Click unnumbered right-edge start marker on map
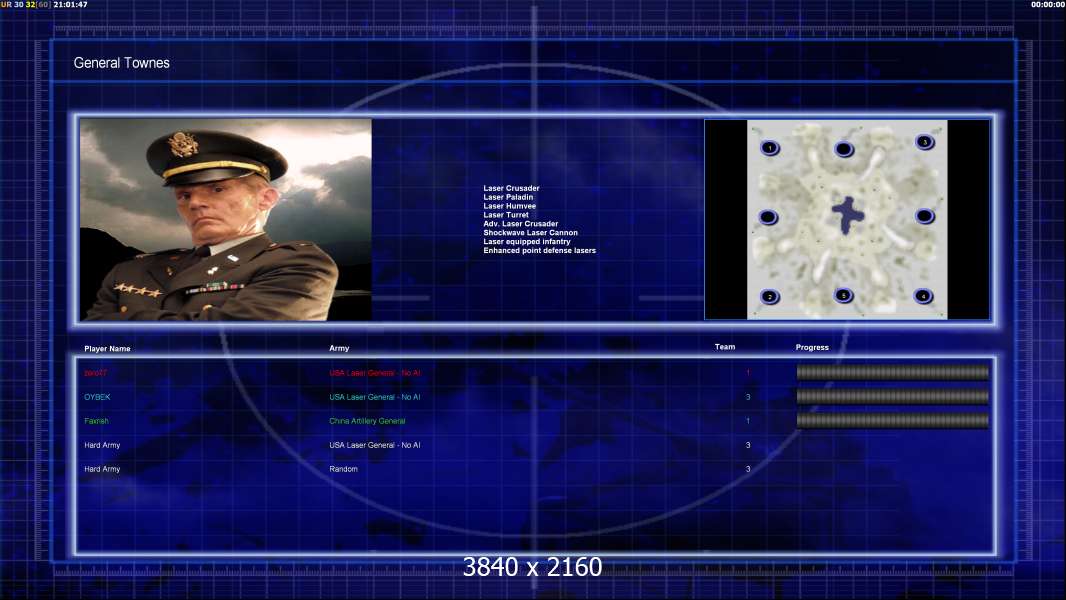The width and height of the screenshot is (1066, 600). 925,217
